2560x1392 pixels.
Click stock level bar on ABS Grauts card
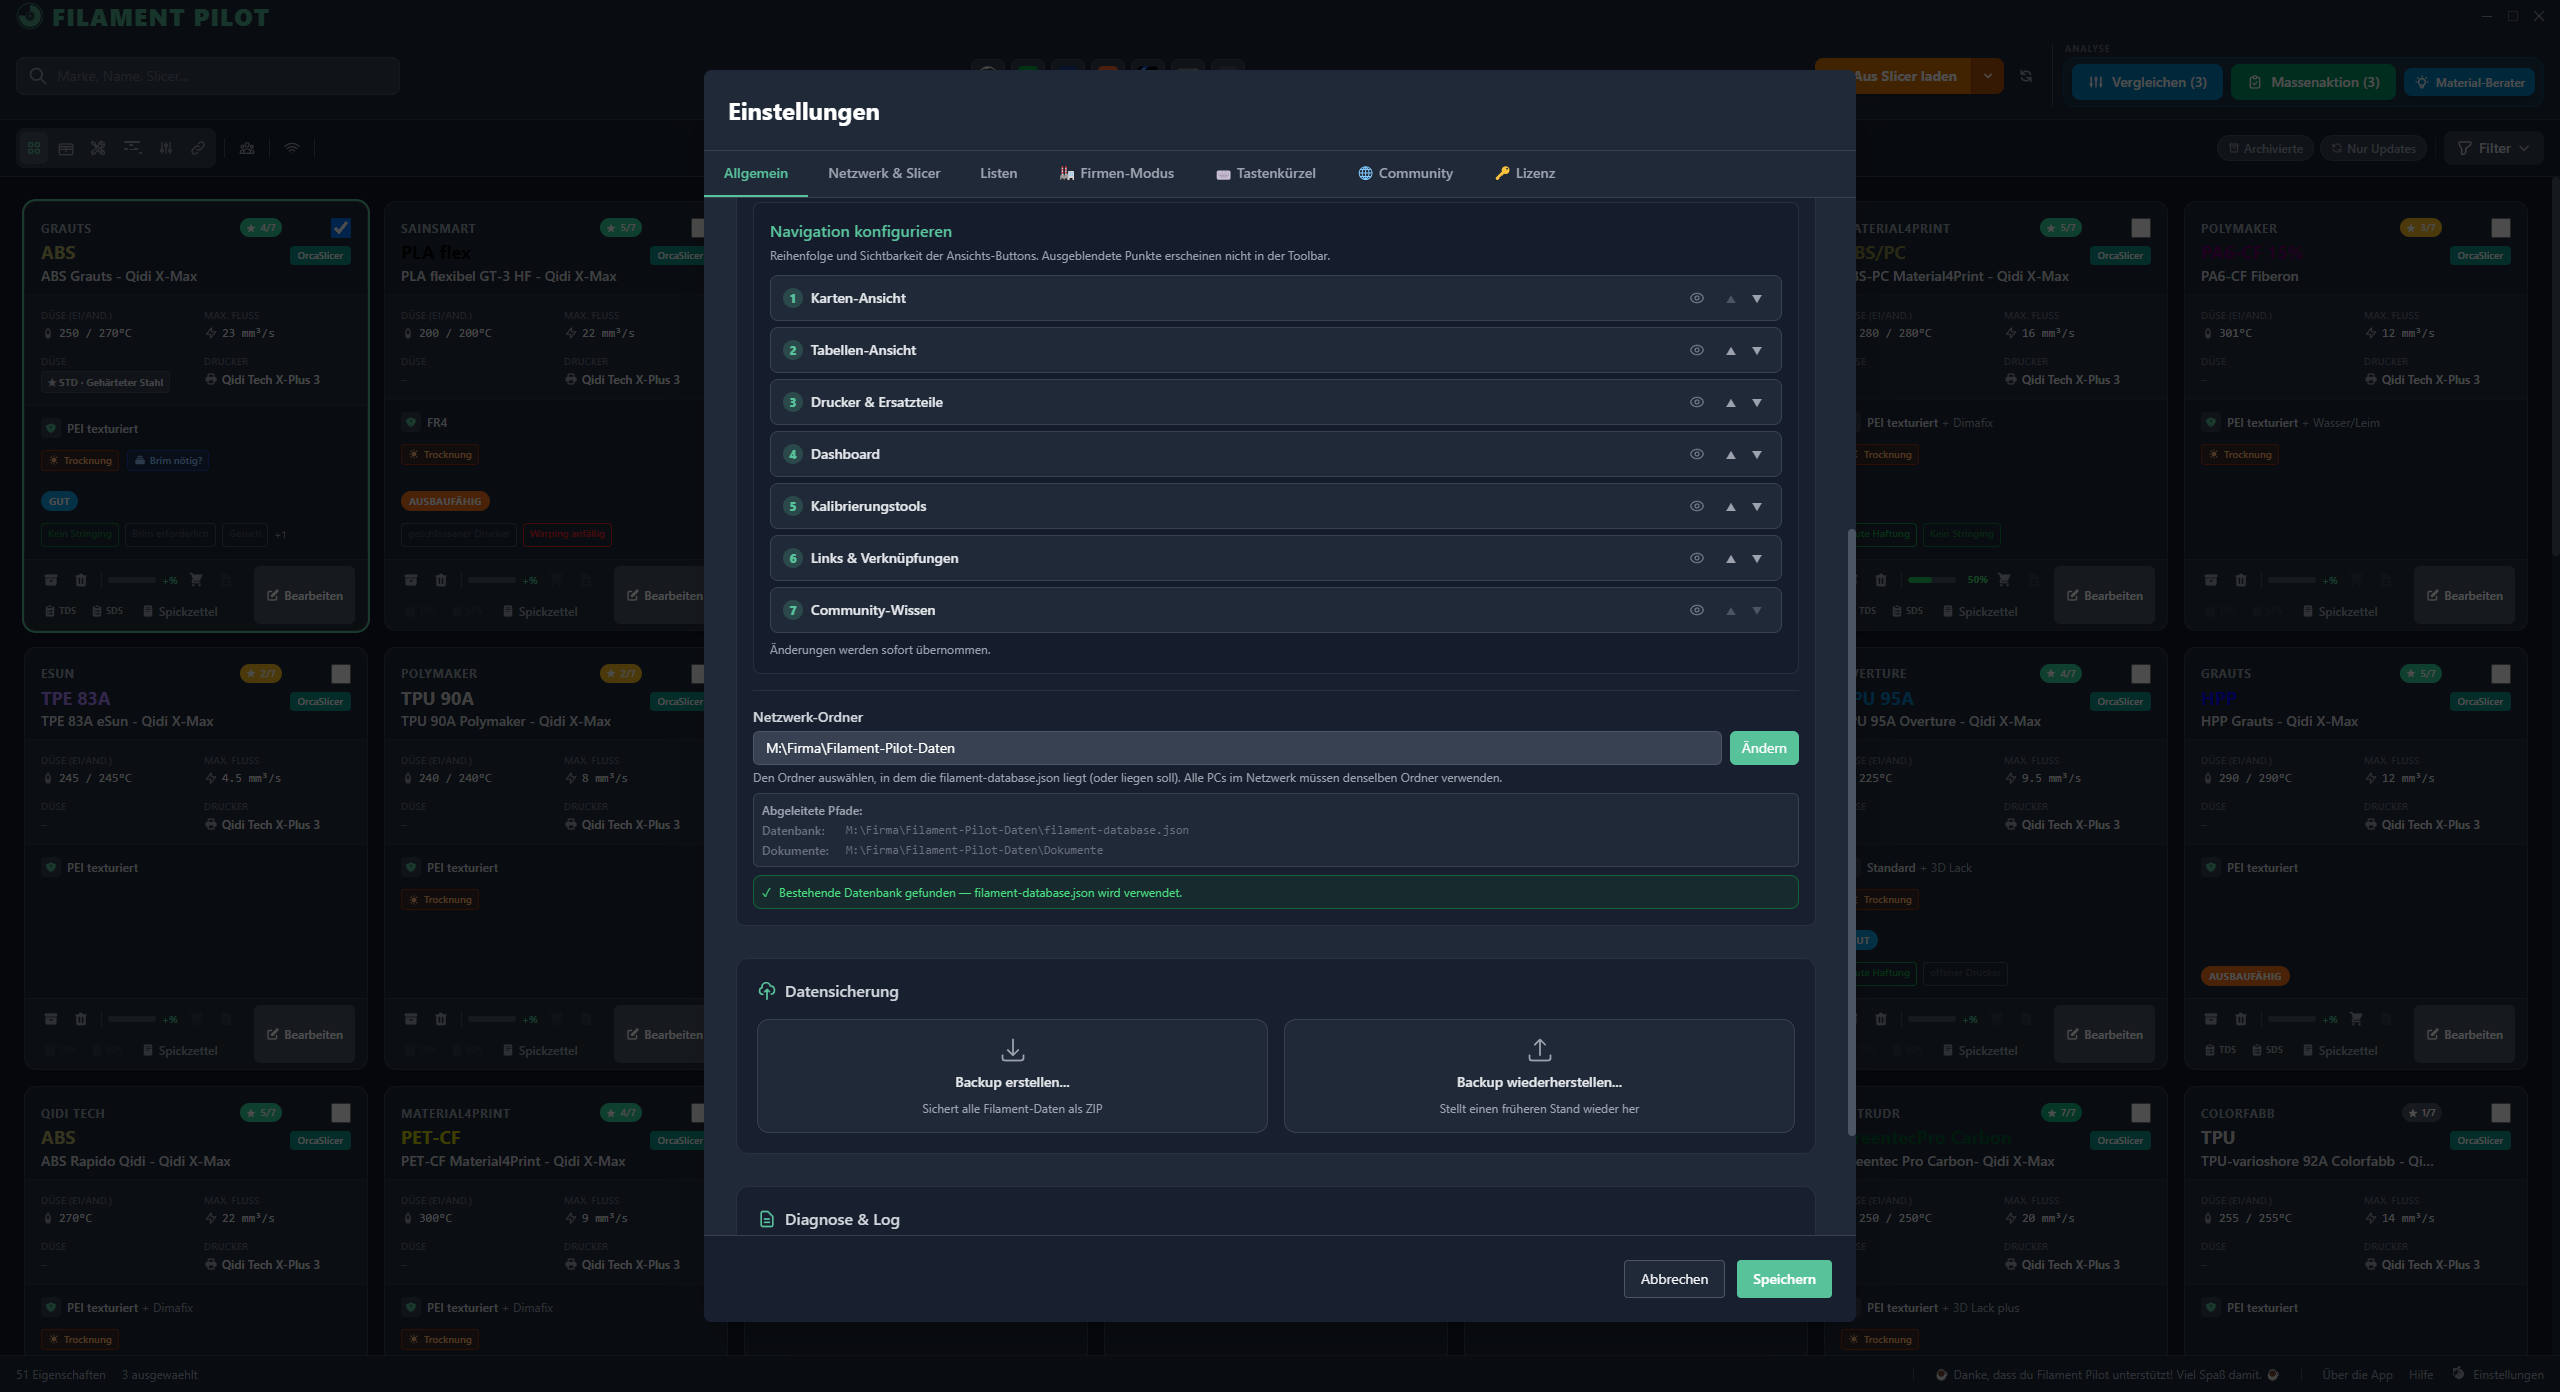tap(132, 580)
